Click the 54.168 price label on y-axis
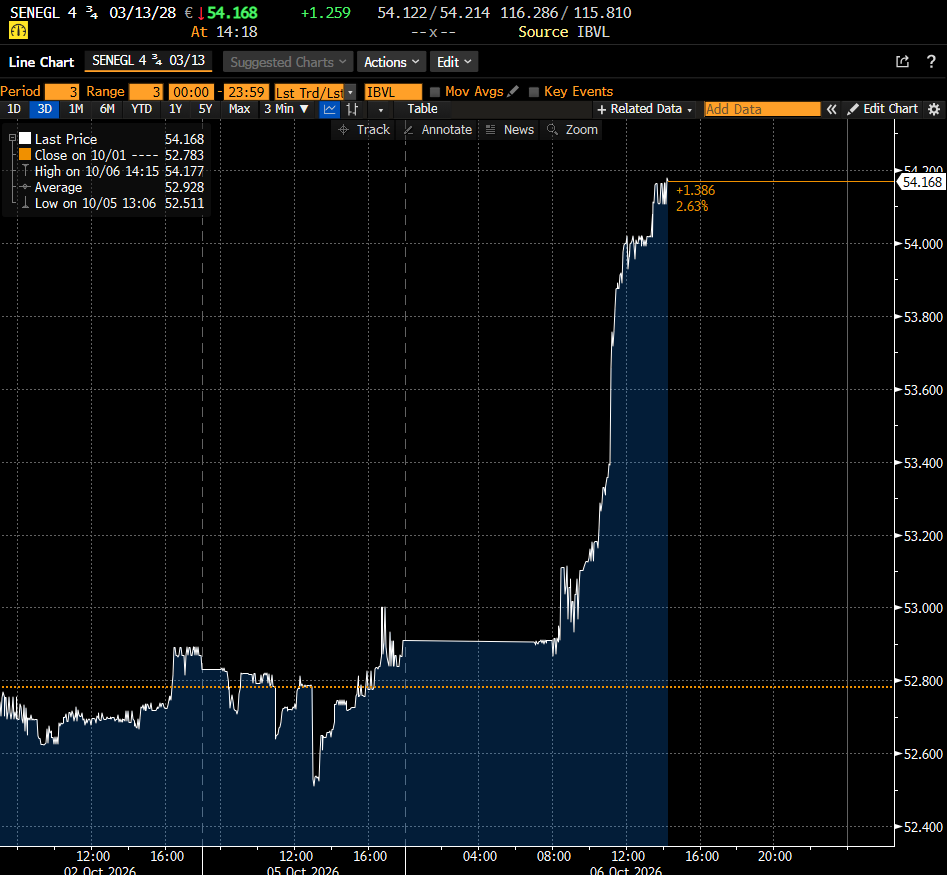Screen dimensions: 947x875 pos(922,182)
